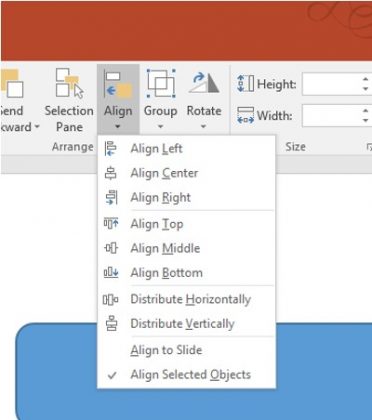
Task: Select the Align Center icon
Action: 110,173
